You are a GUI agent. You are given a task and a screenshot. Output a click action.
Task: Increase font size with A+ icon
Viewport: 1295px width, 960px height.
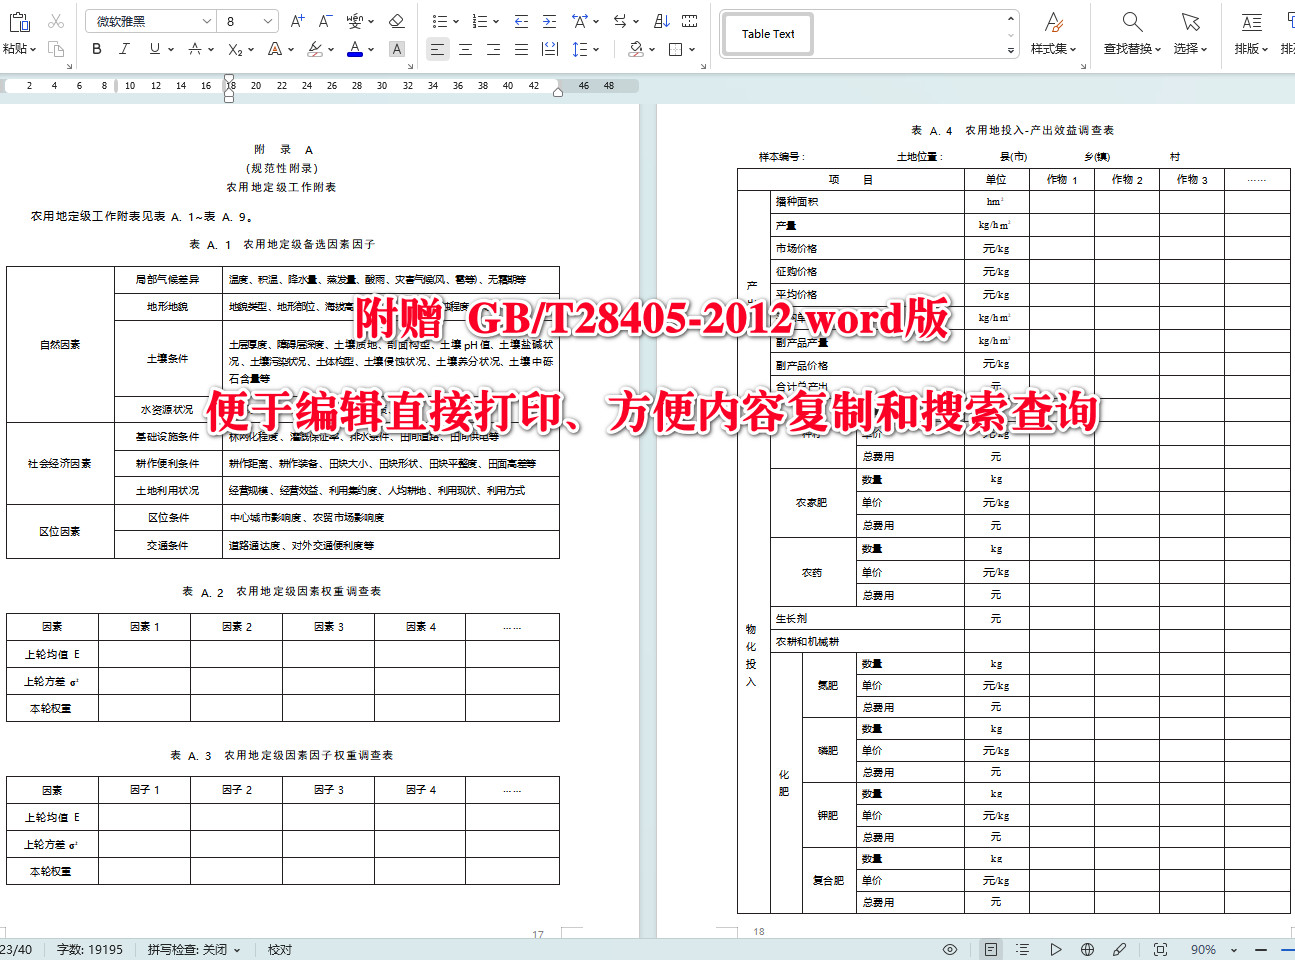point(296,20)
